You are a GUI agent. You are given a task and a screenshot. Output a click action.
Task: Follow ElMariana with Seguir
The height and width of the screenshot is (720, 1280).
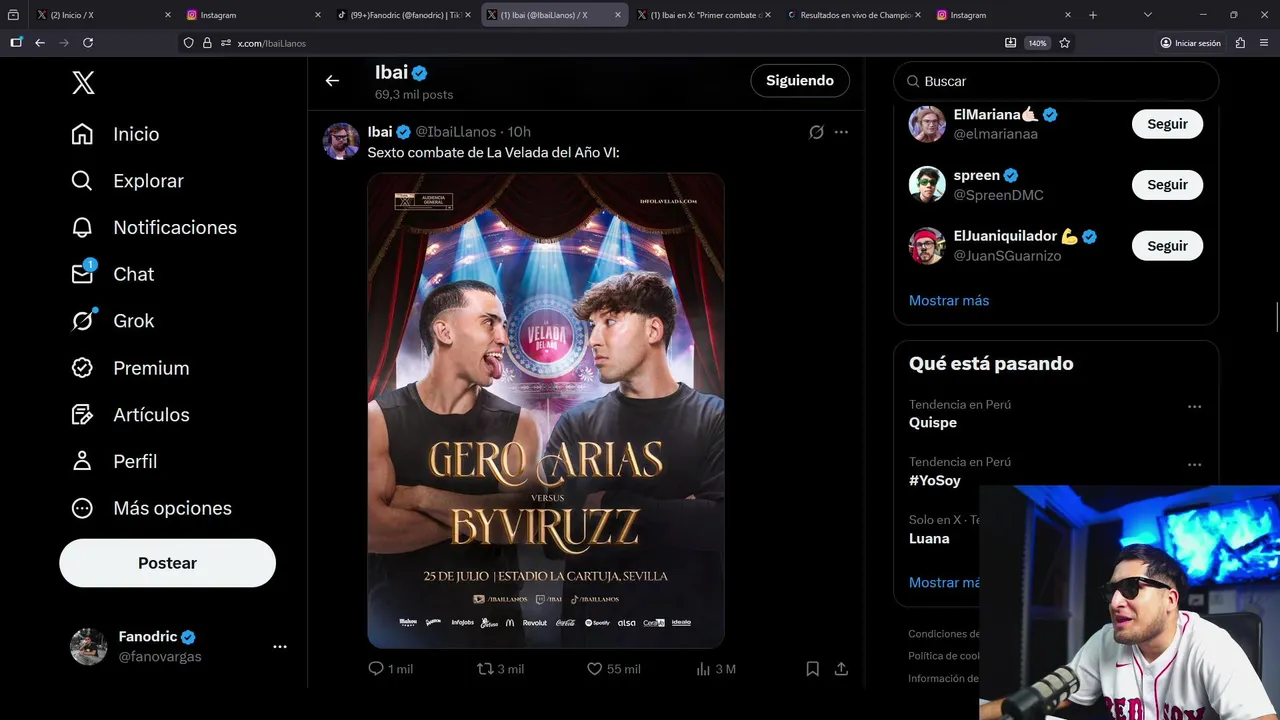[x=1167, y=124]
